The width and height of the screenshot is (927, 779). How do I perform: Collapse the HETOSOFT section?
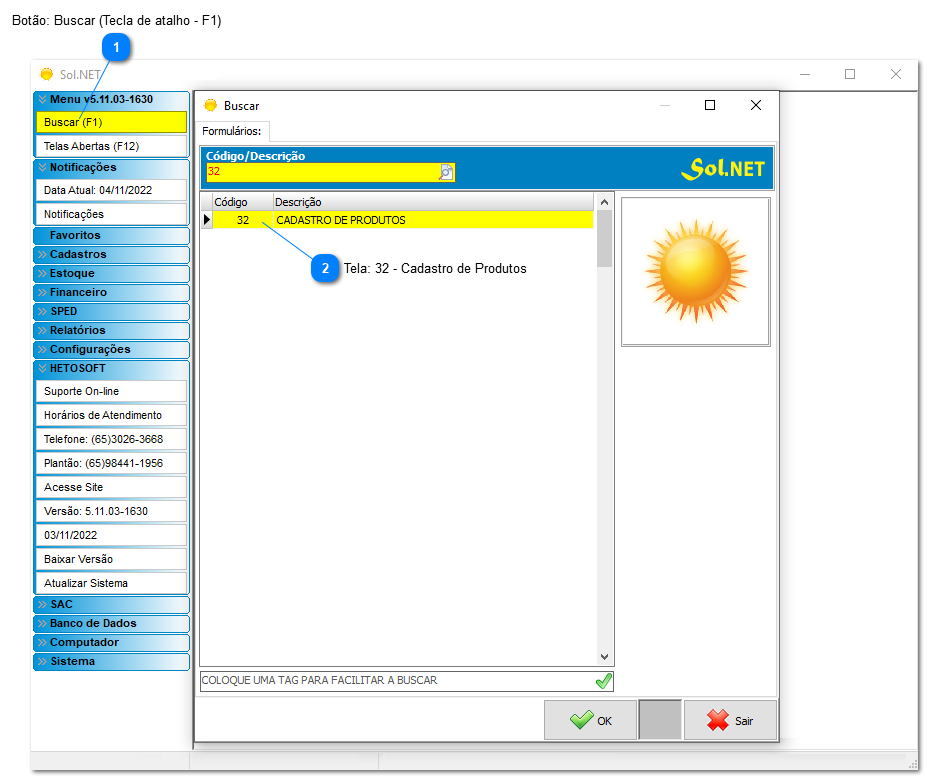[x=111, y=369]
